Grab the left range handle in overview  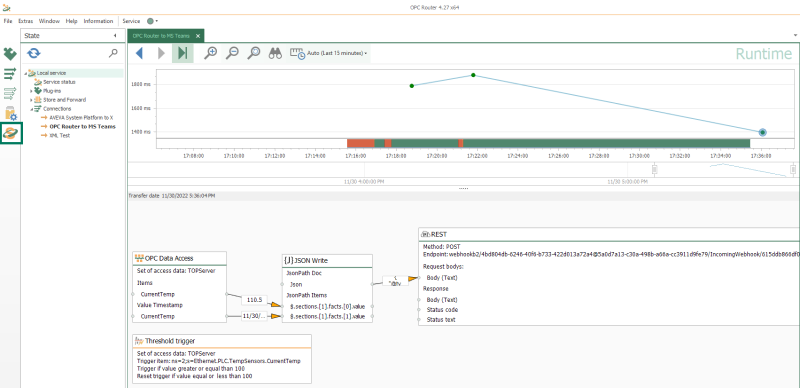tap(655, 169)
